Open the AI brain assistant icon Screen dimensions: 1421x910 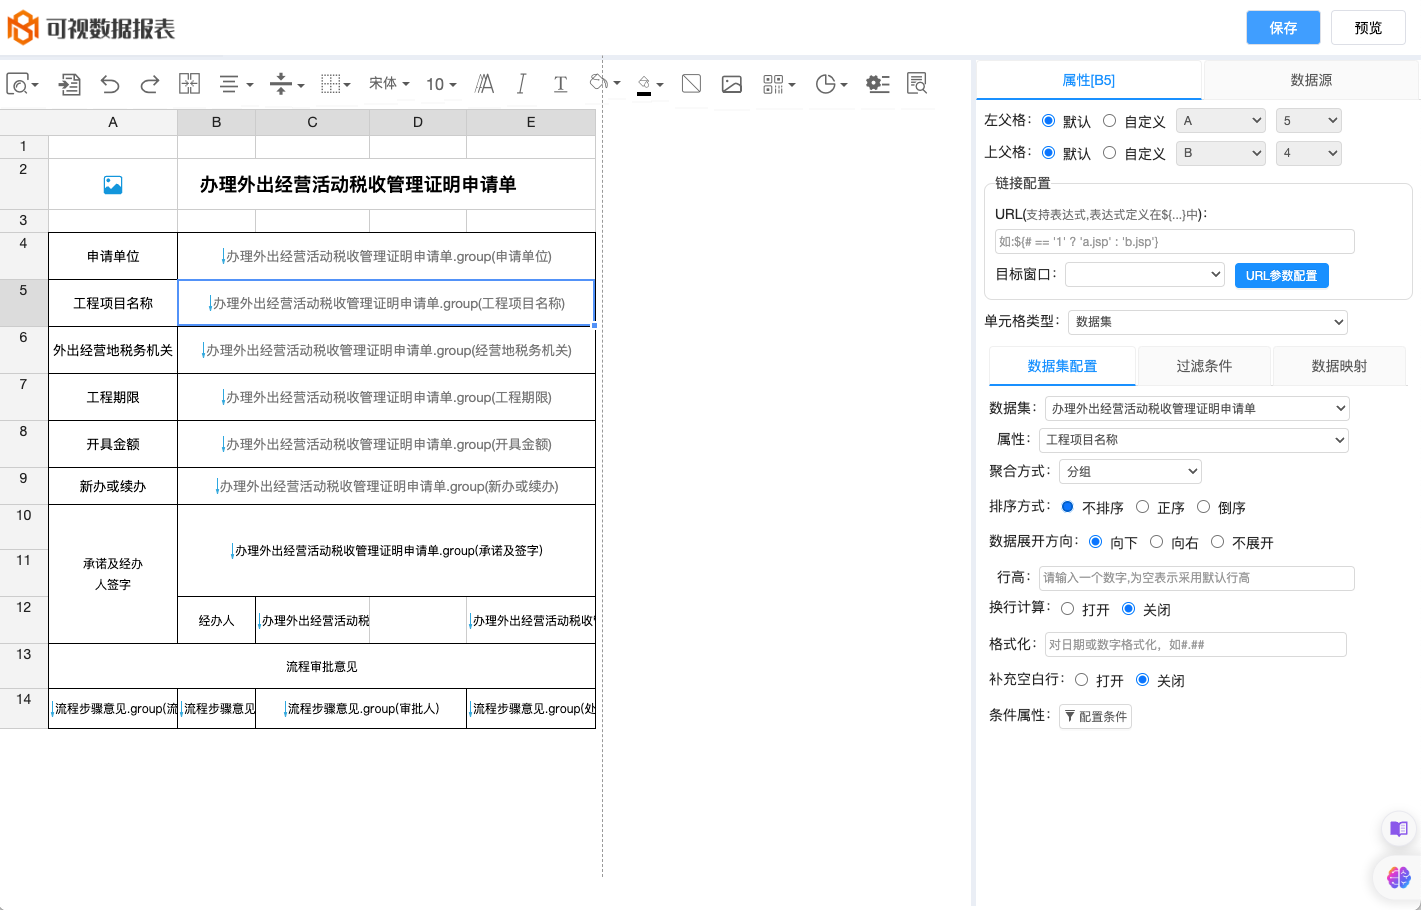[x=1399, y=878]
